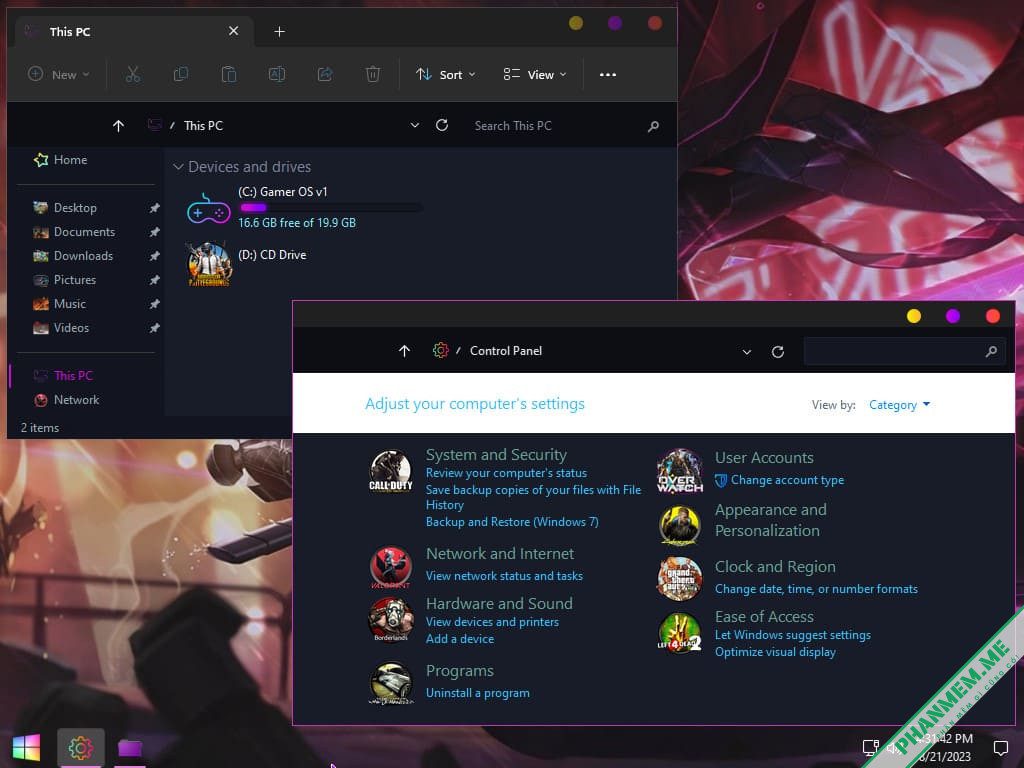This screenshot has height=768, width=1024.
Task: Open Change date, time, or number formats
Action: [x=816, y=589]
